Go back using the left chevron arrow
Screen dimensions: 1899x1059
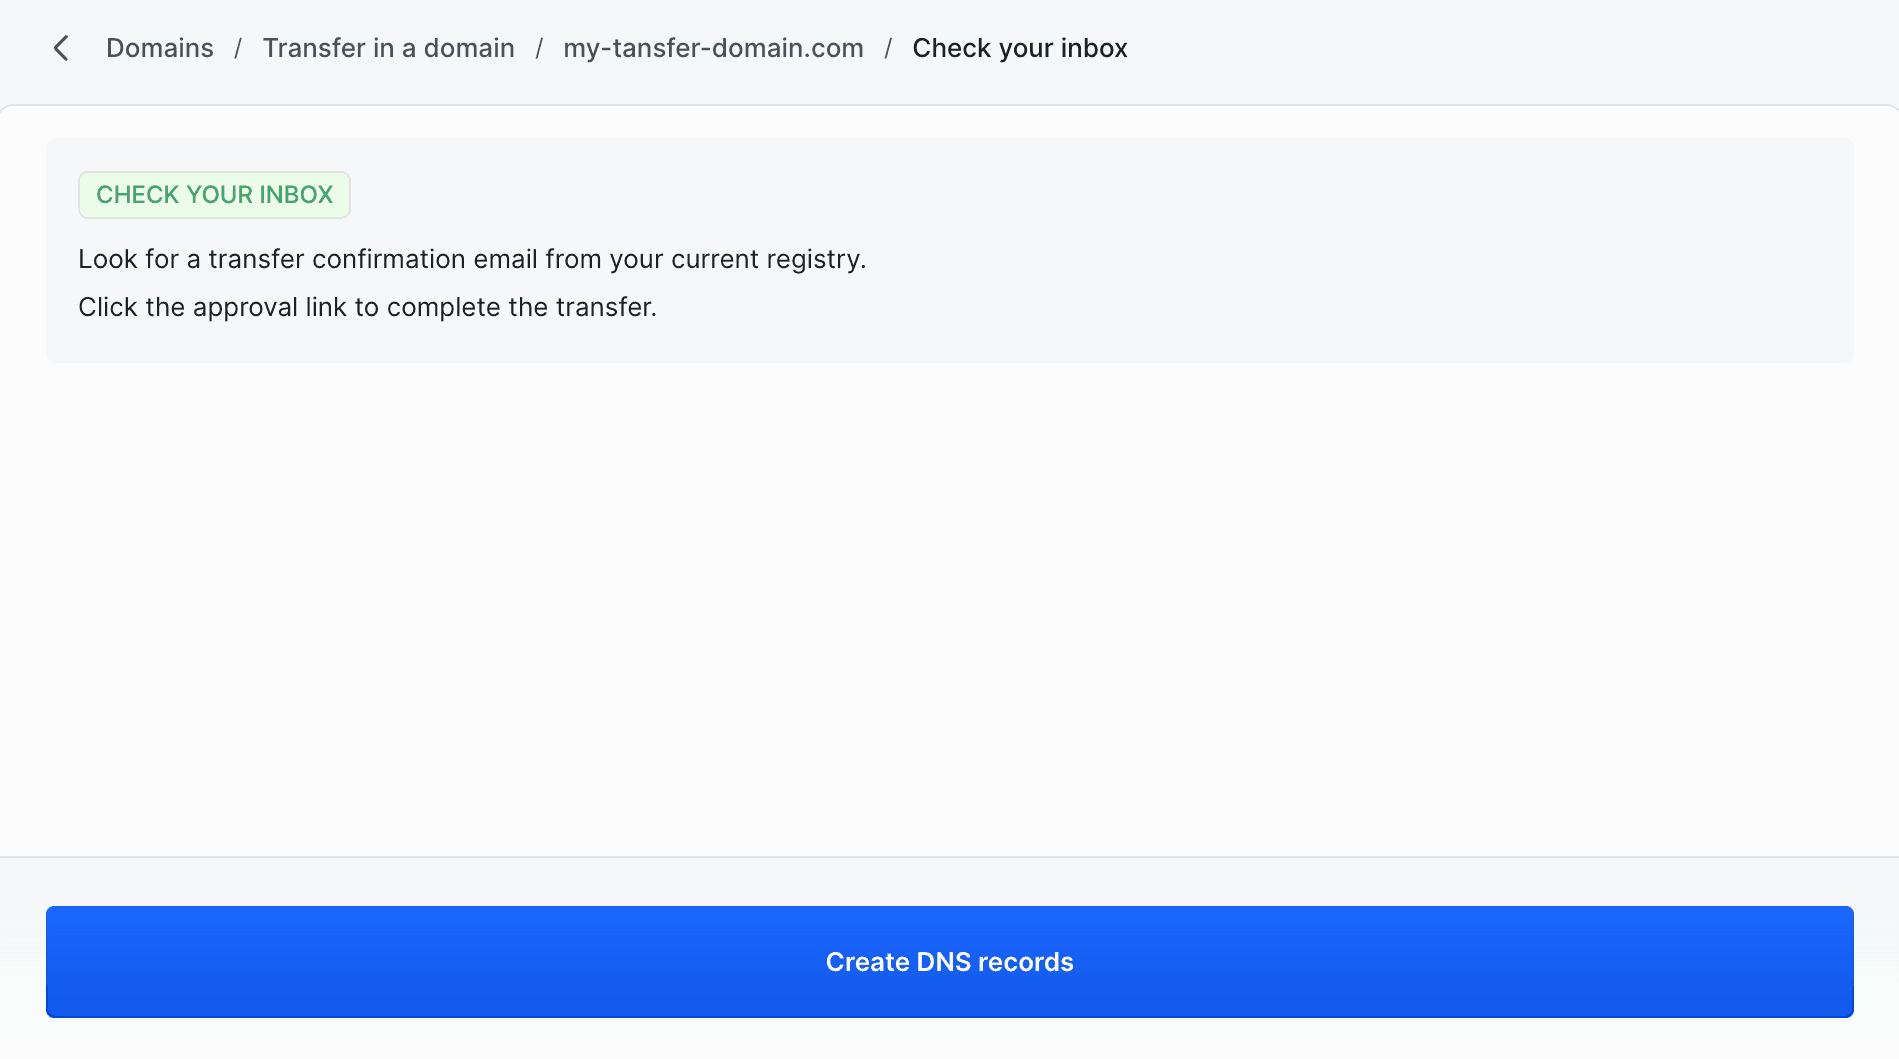pos(61,48)
